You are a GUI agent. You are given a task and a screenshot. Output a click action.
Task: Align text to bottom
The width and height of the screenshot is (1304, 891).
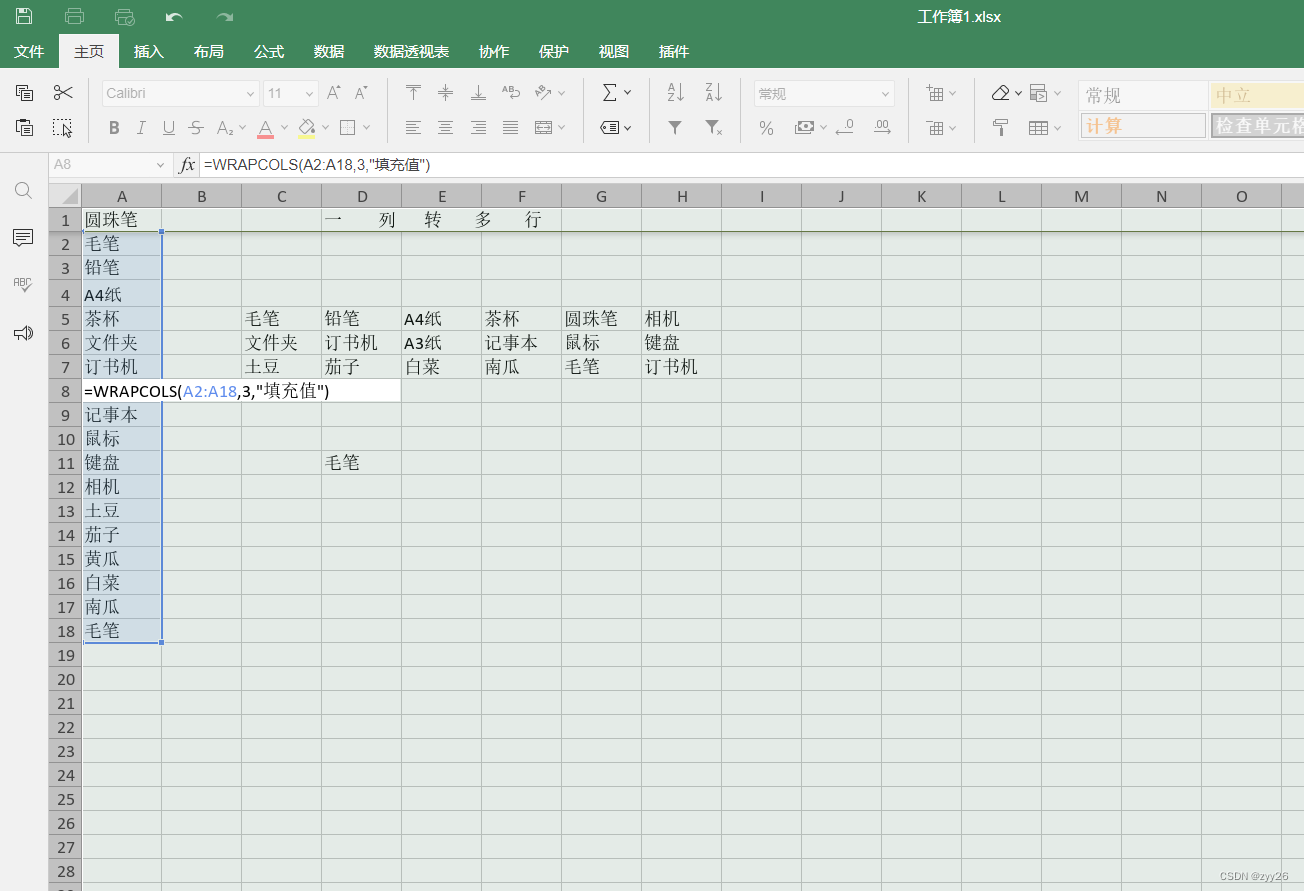(x=478, y=93)
